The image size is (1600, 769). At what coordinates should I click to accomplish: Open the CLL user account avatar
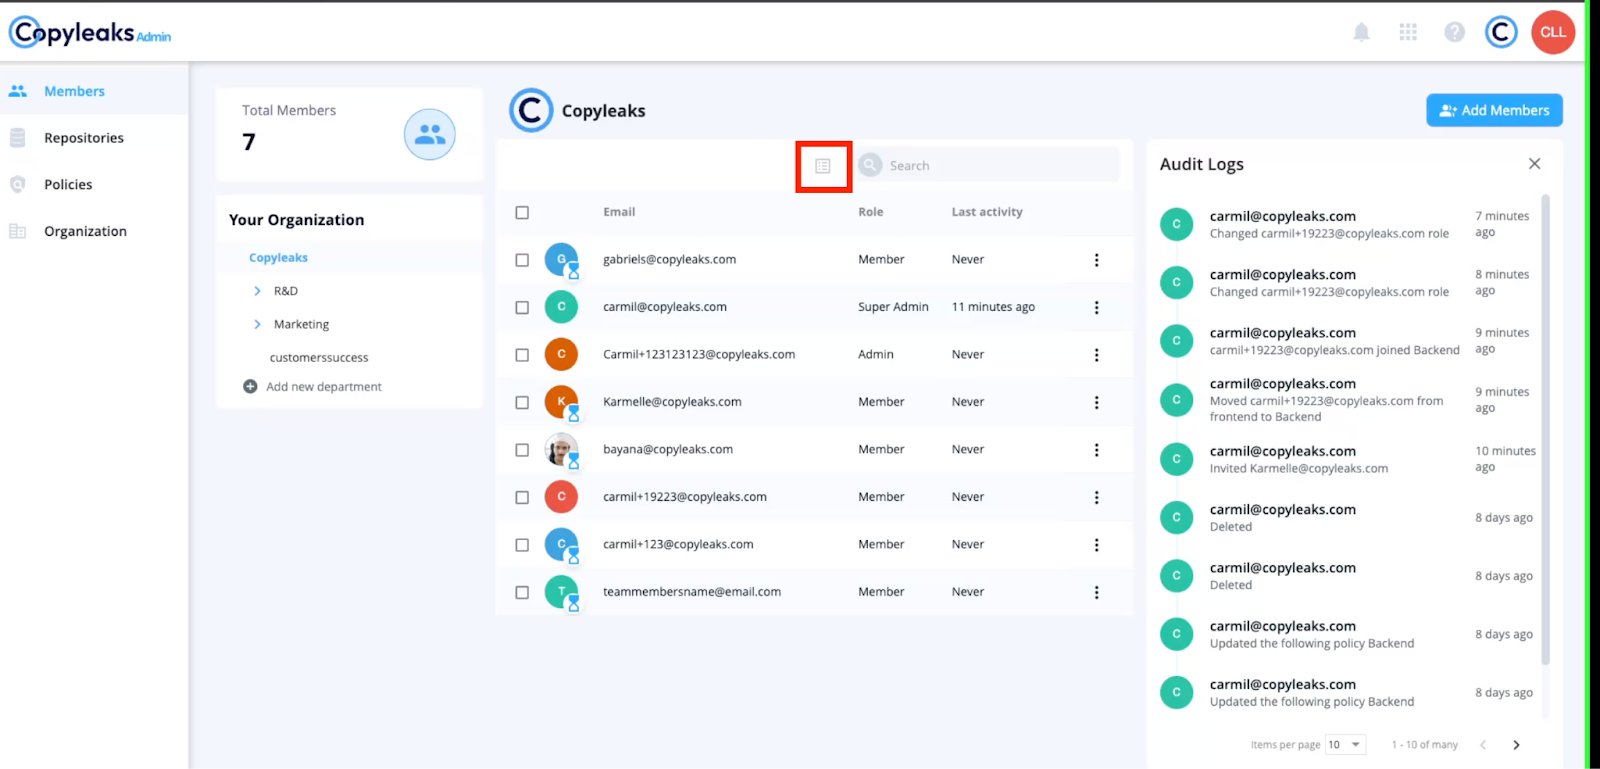[1553, 32]
